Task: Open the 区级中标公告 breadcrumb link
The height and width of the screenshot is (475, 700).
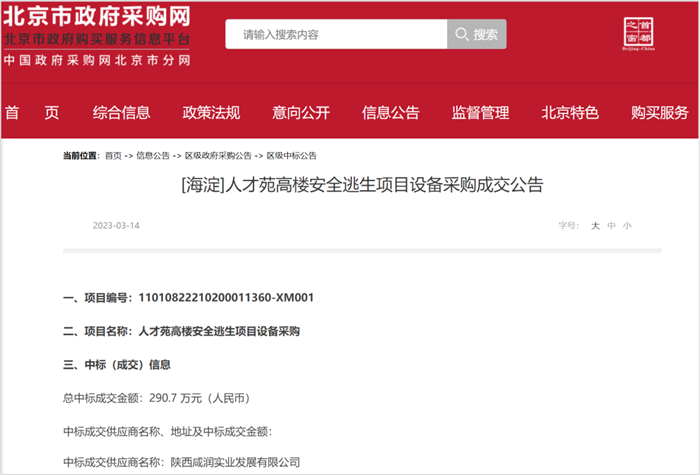Action: (x=295, y=156)
